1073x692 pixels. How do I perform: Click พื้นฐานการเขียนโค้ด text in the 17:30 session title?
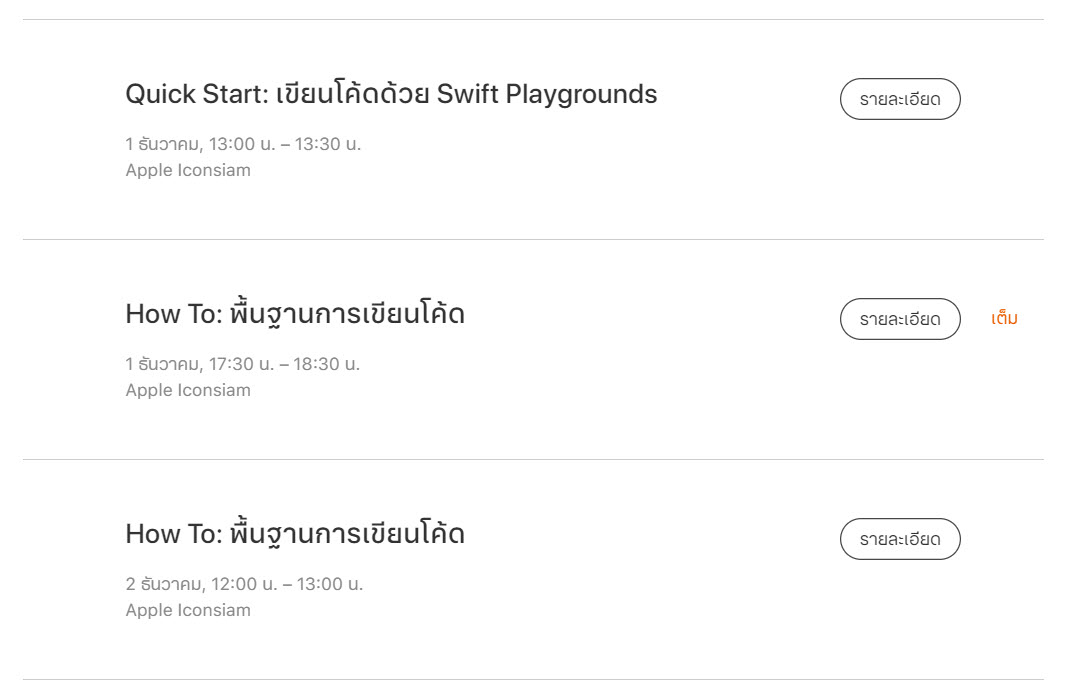(x=347, y=314)
